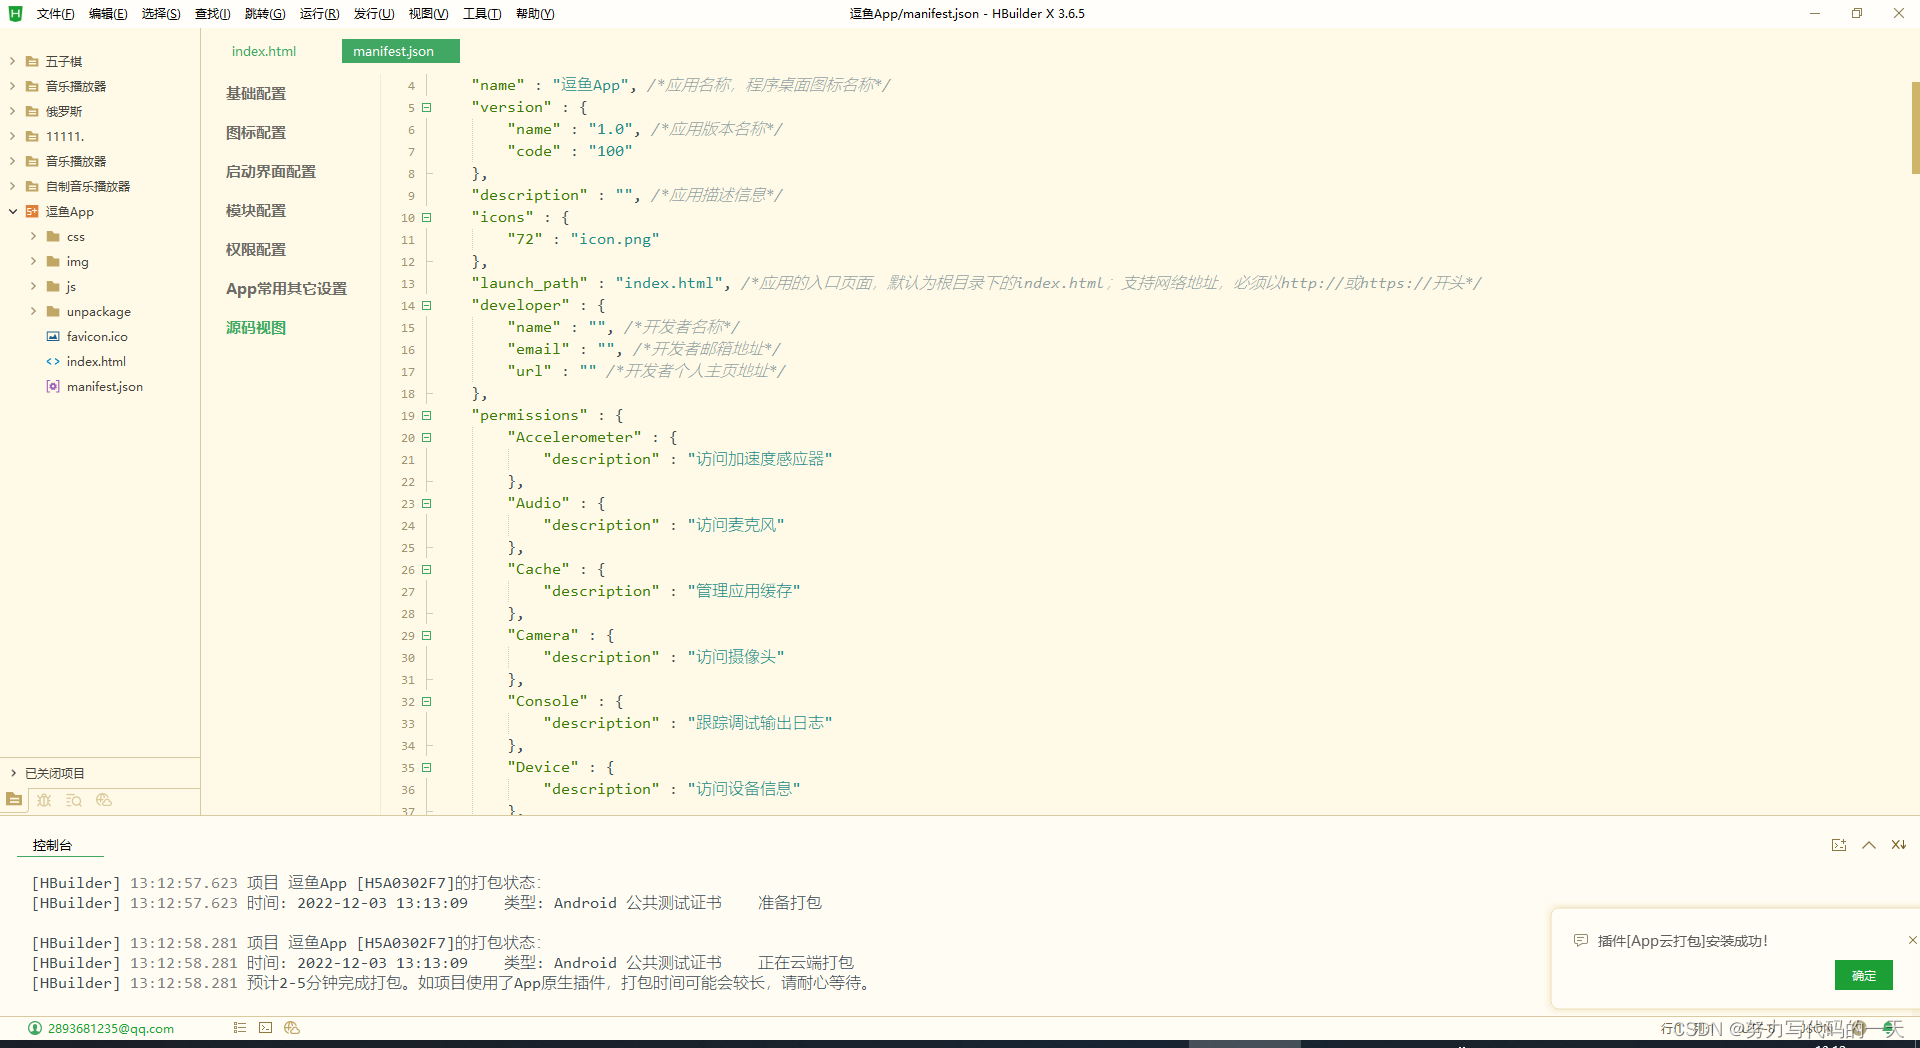Click the user account icon in status bar

click(x=35, y=1028)
